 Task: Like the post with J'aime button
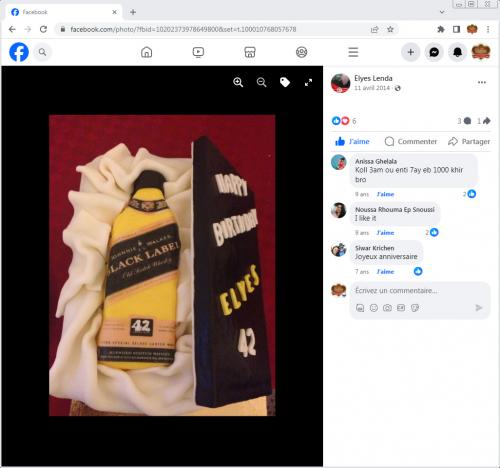(x=352, y=142)
